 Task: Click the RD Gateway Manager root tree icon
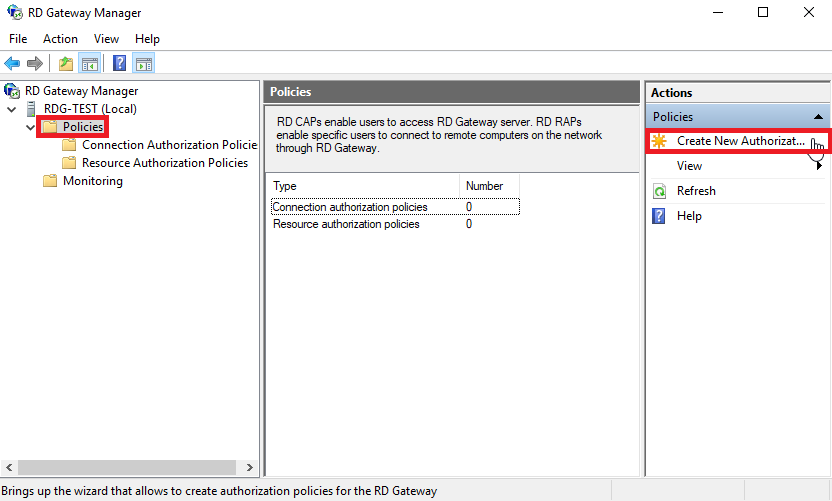[x=12, y=91]
